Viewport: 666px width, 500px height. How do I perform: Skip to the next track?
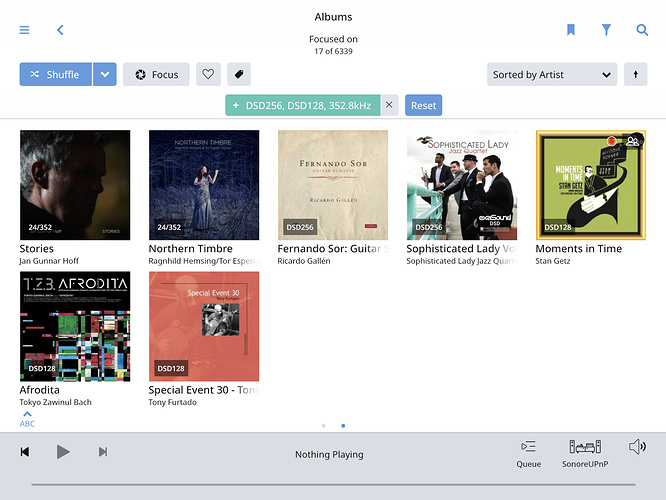pos(103,452)
